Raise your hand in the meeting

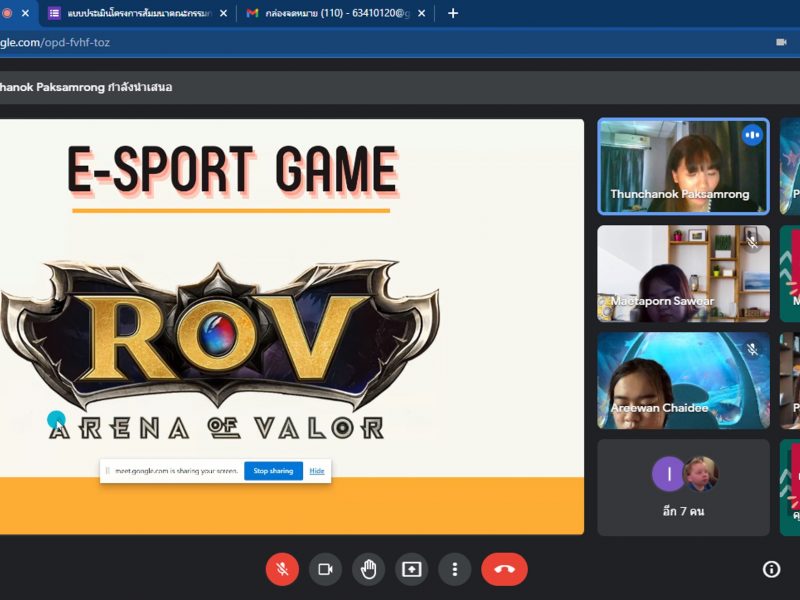(x=368, y=569)
